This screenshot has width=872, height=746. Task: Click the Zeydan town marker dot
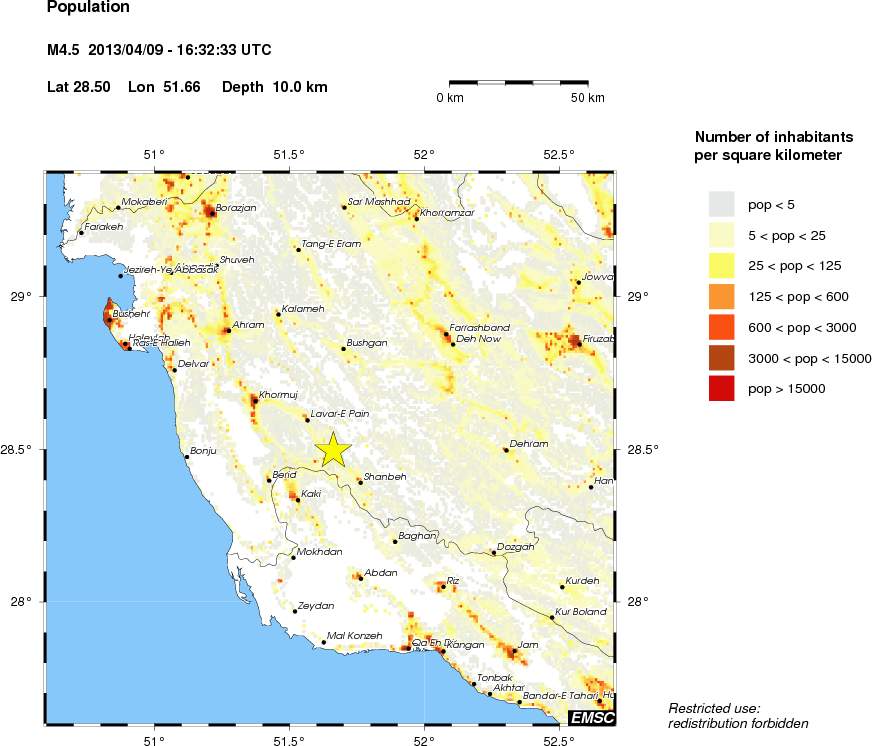(x=295, y=611)
